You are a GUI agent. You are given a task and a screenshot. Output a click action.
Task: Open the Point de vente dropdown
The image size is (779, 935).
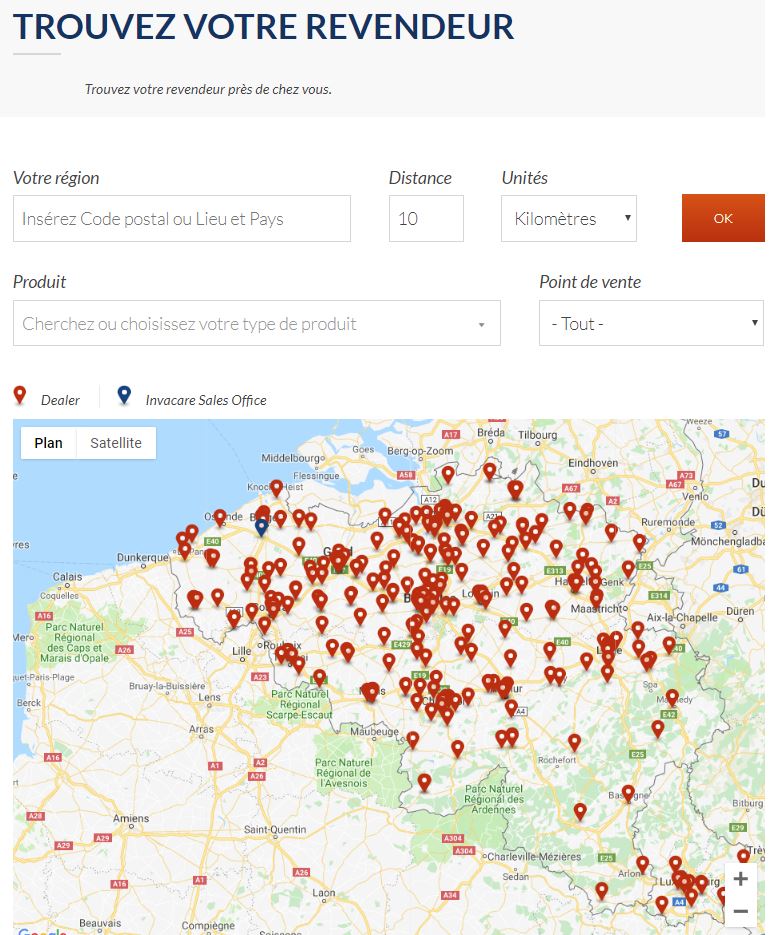coord(650,324)
